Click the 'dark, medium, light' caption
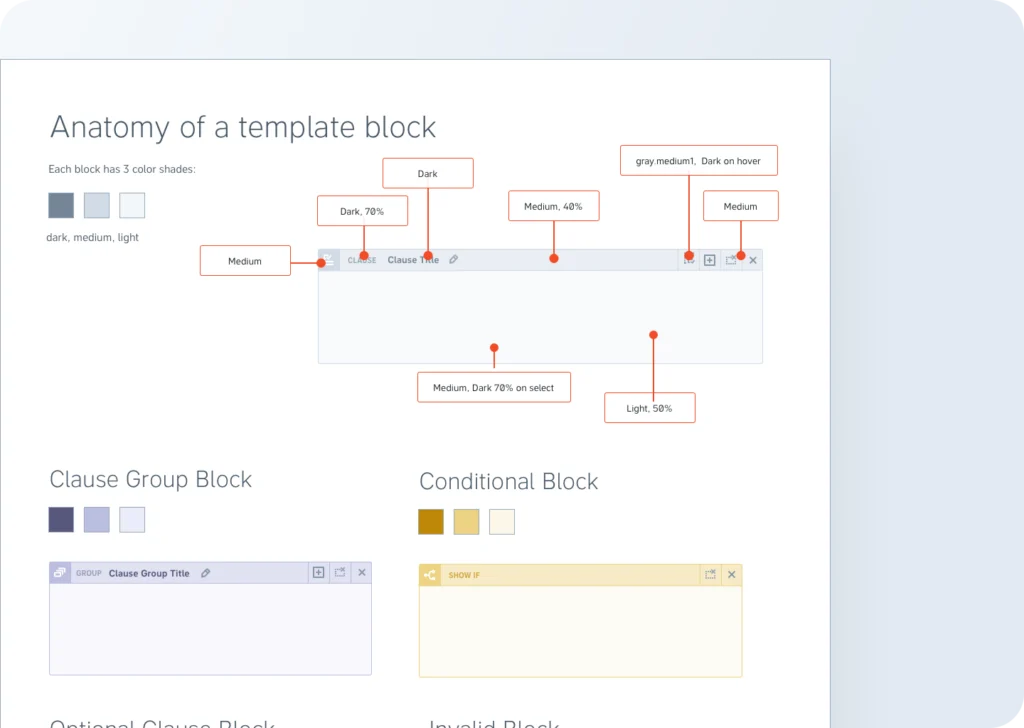The width and height of the screenshot is (1024, 728). tap(93, 238)
